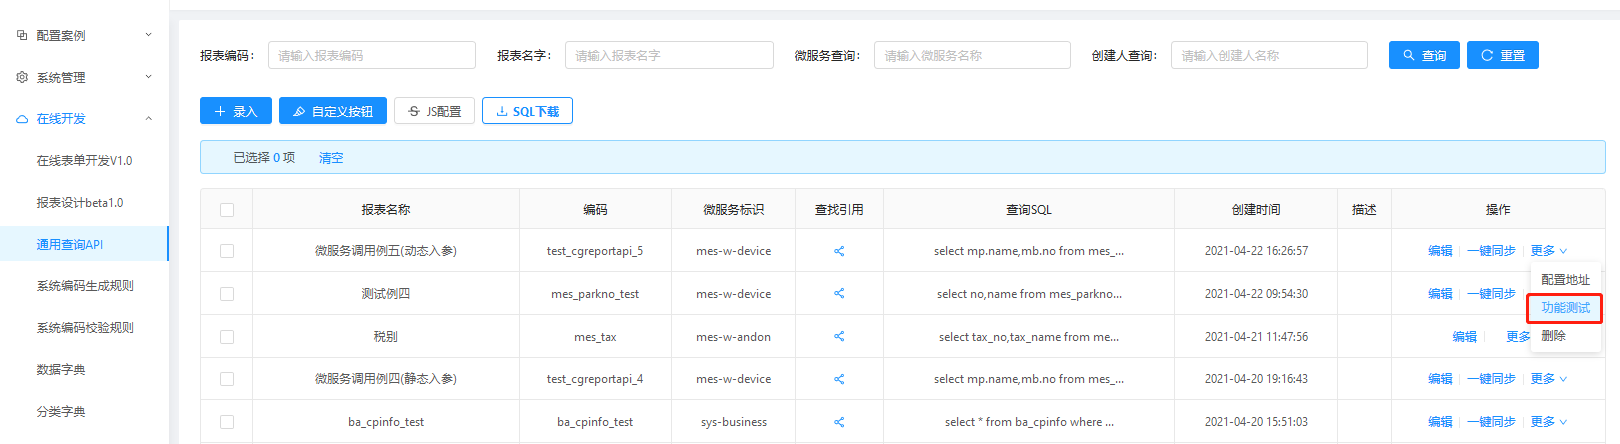The height and width of the screenshot is (444, 1620).
Task: Open 更多 dropdown for ba_cpinfo_test row
Action: pos(1549,422)
